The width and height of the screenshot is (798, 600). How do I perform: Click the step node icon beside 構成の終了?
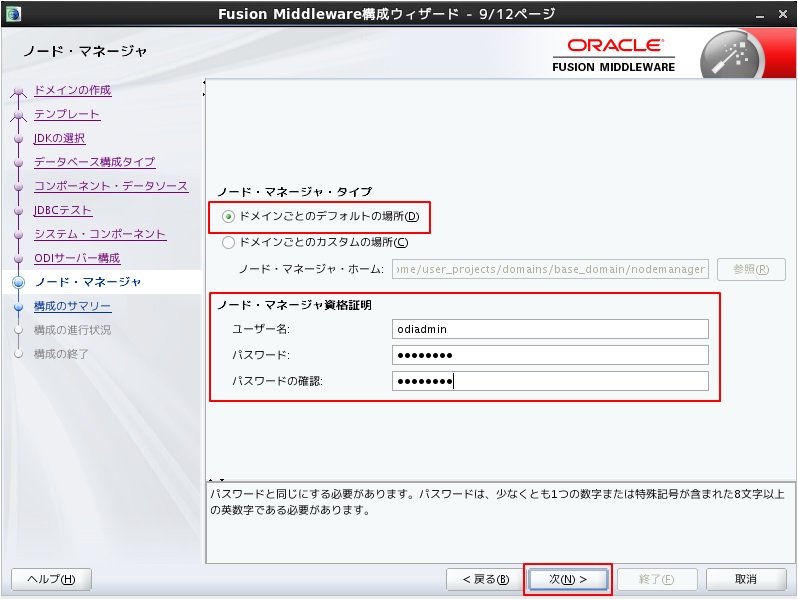pos(19,354)
